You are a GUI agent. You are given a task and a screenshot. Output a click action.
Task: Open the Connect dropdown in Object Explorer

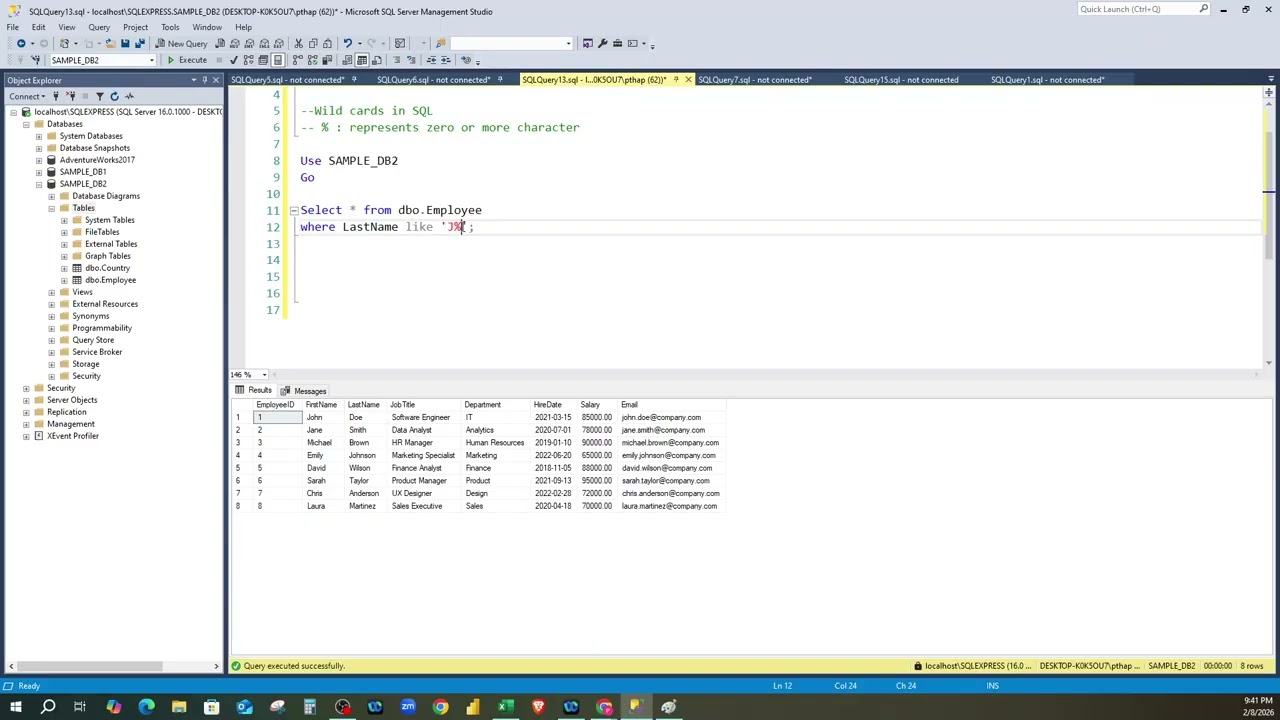click(x=27, y=96)
